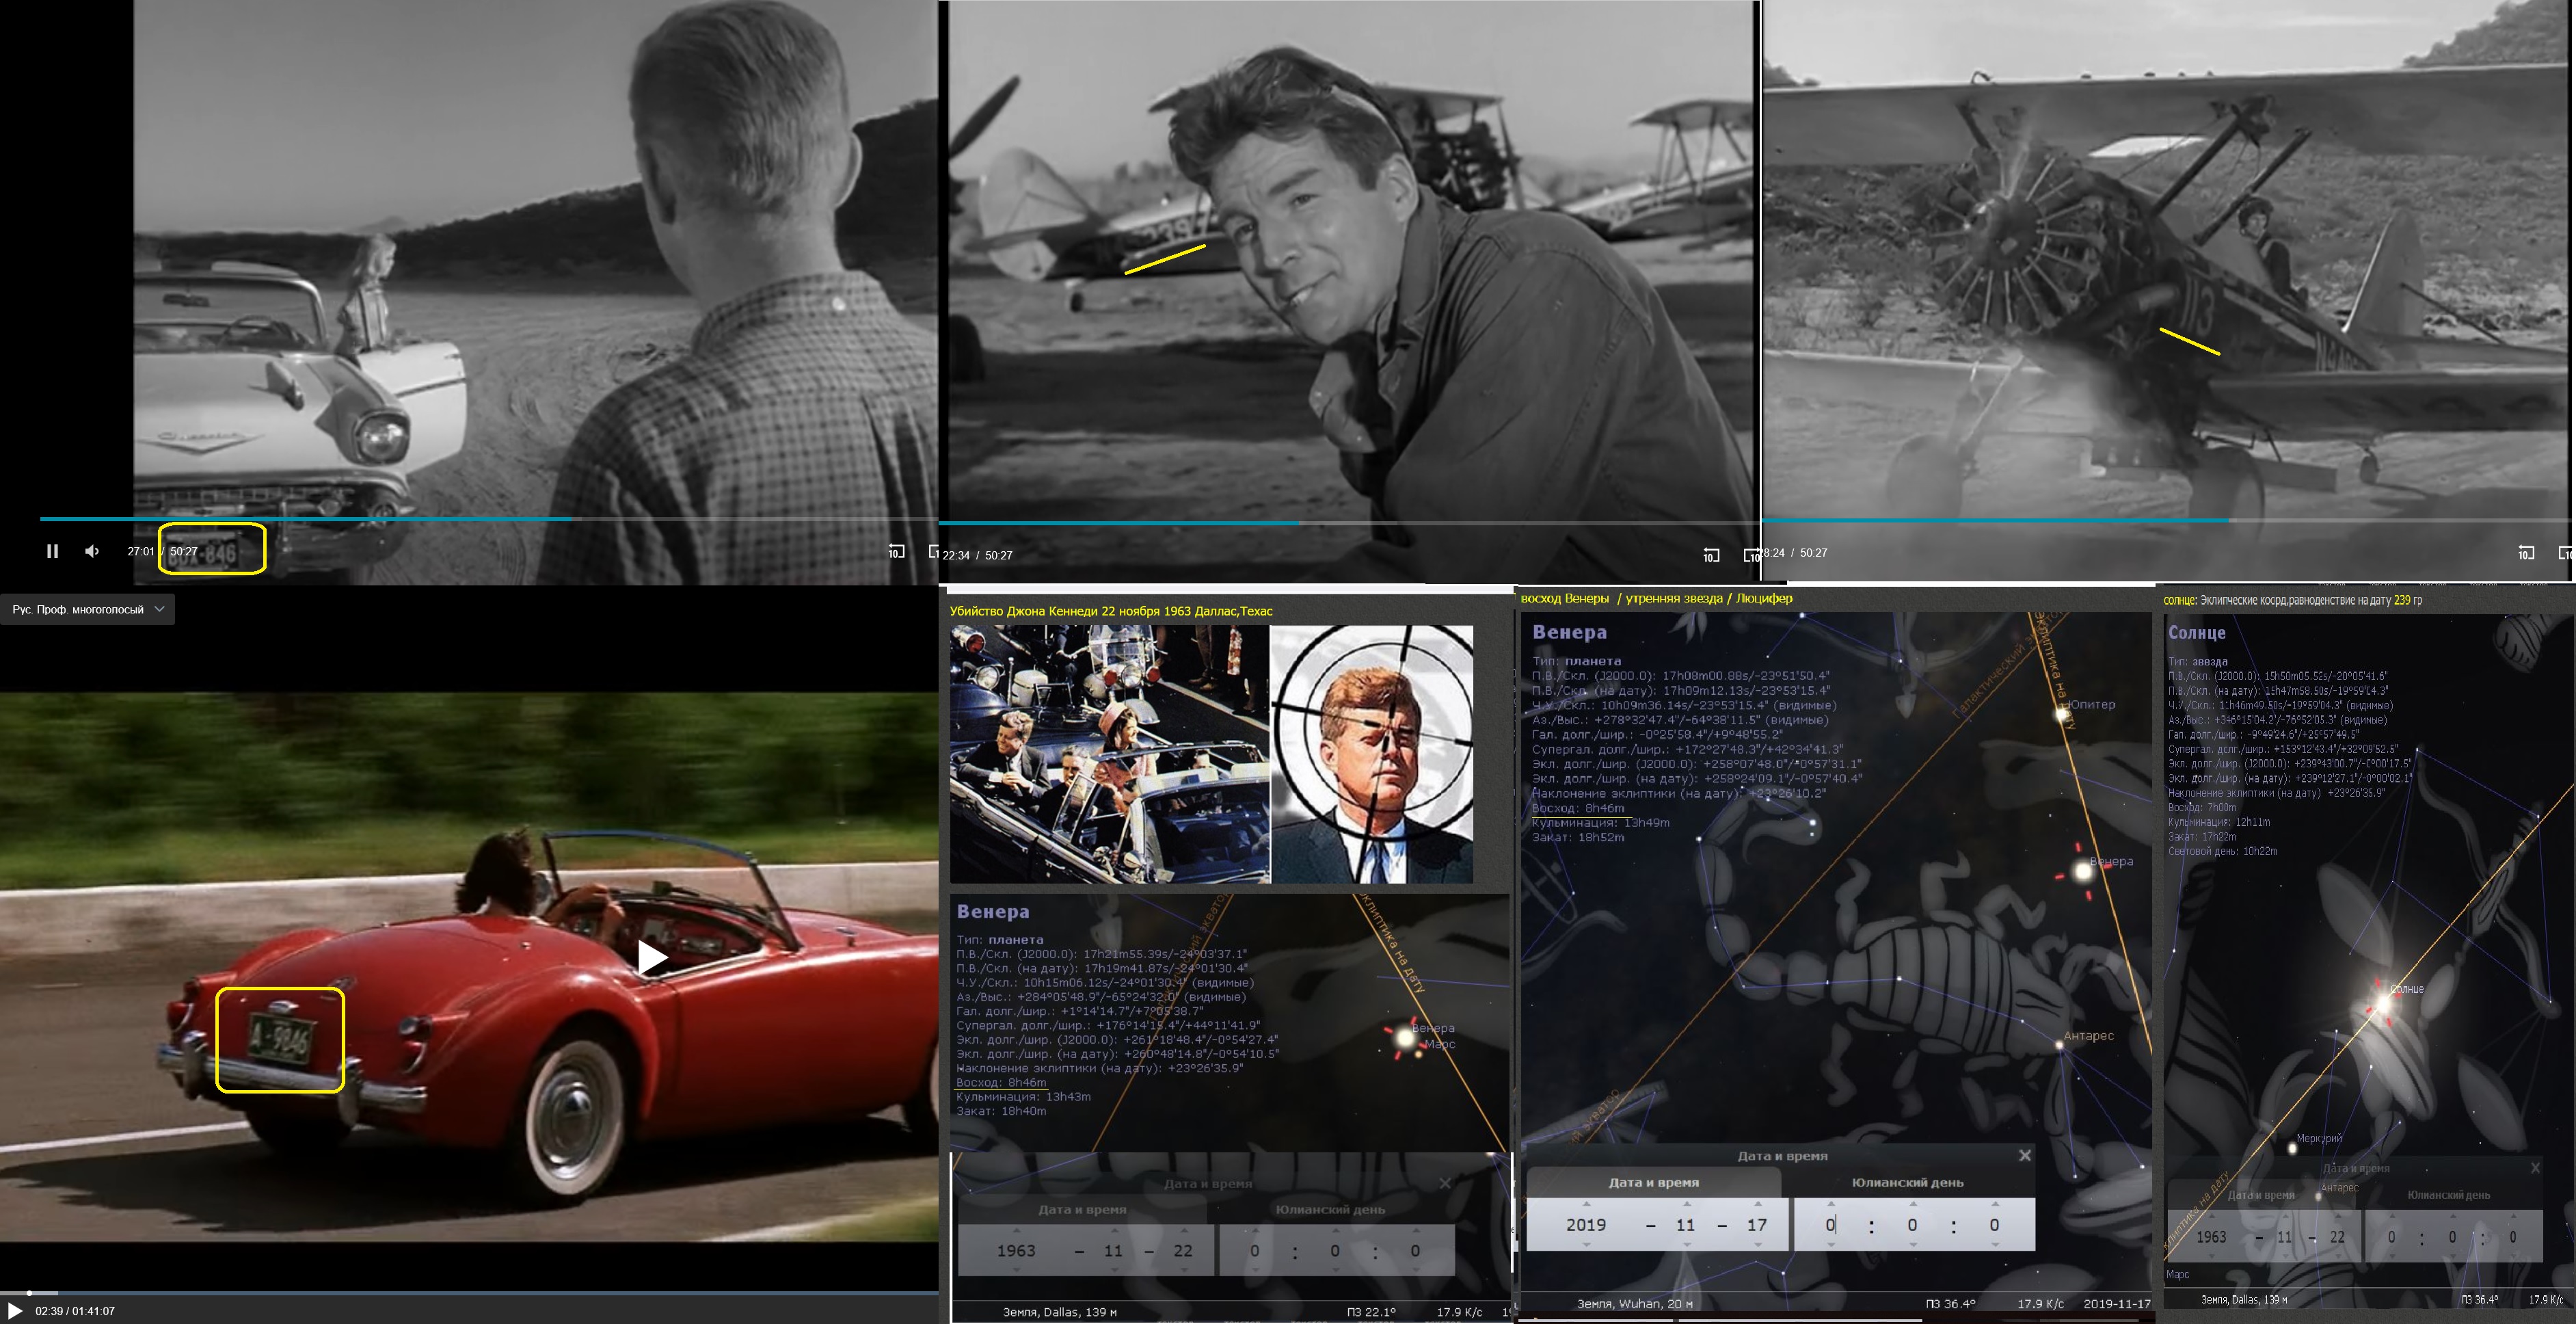Screen dimensions: 2576x1324
Task: Click the '17.9 К/с' readout in the Wuhan status bar
Action: coord(2040,1304)
